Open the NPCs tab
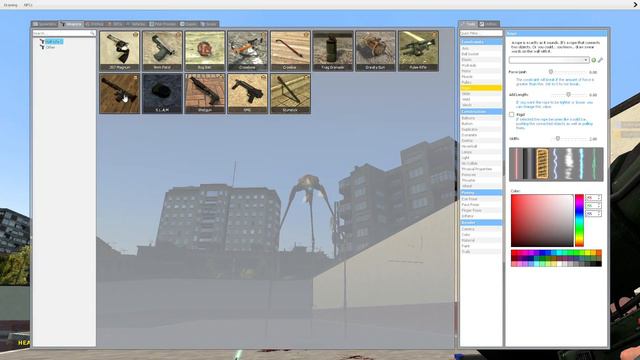 (x=115, y=24)
